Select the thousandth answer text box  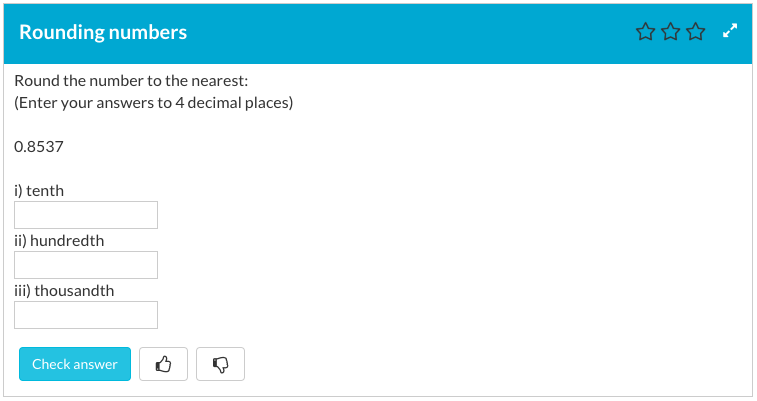86,315
